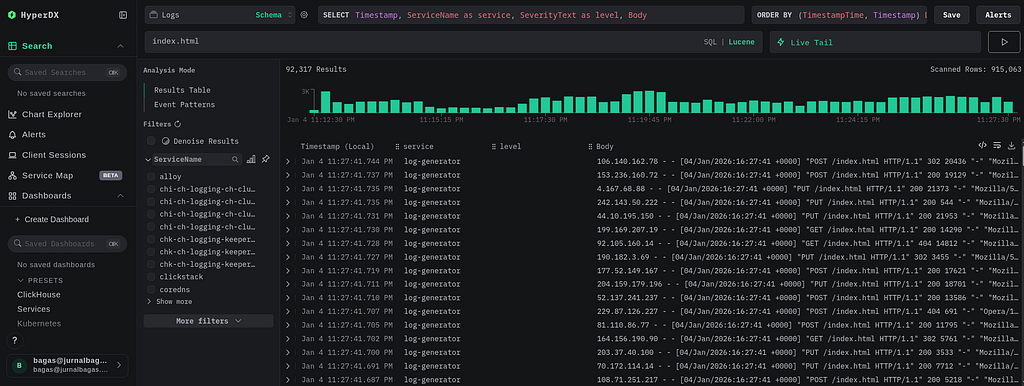Open the More filters dropdown
1024x386 pixels.
click(208, 321)
